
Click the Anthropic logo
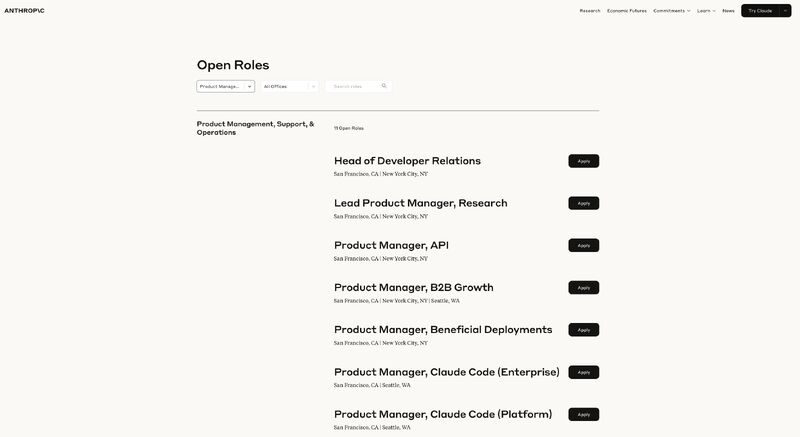[24, 11]
